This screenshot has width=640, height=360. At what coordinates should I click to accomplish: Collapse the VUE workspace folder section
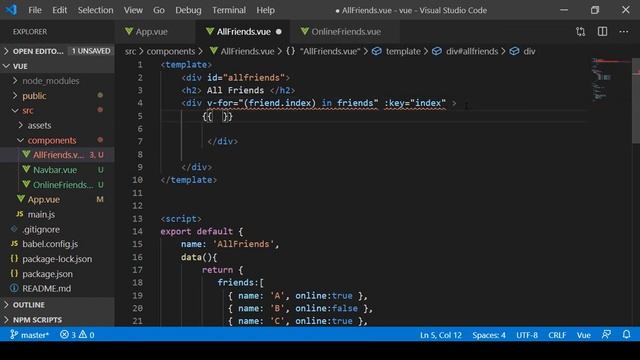point(57,66)
